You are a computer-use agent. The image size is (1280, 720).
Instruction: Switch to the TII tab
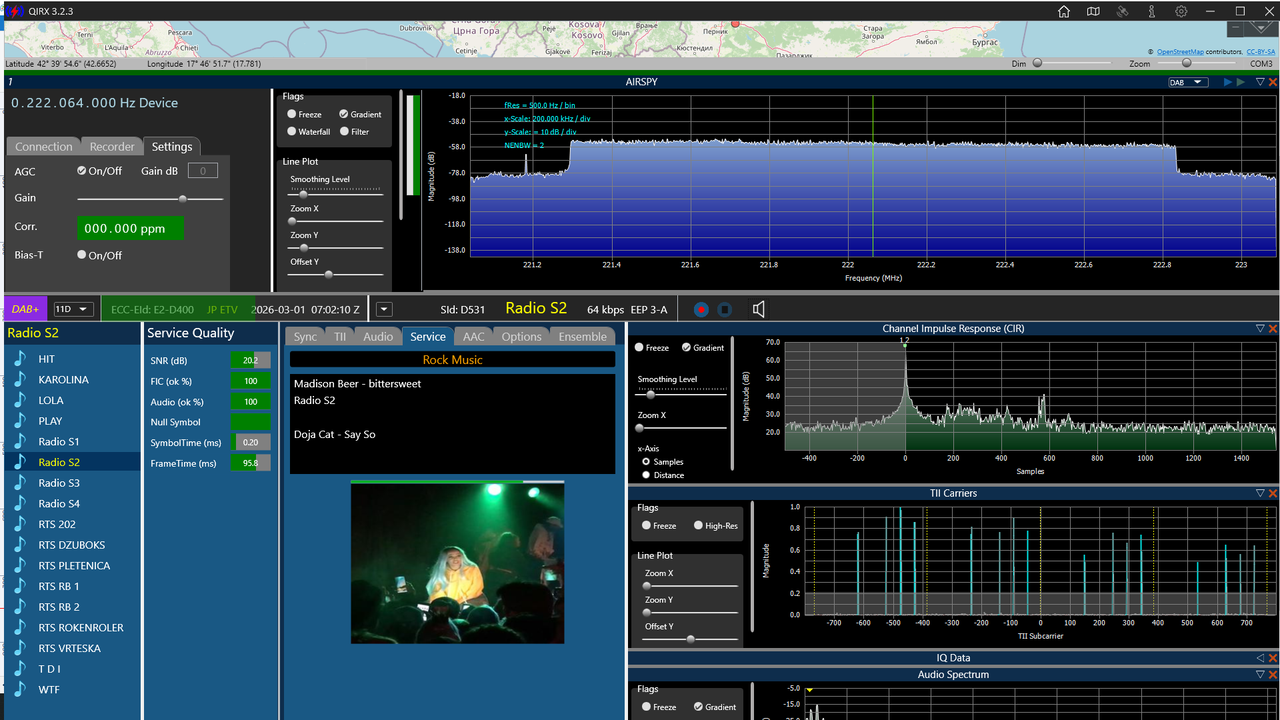click(x=340, y=337)
